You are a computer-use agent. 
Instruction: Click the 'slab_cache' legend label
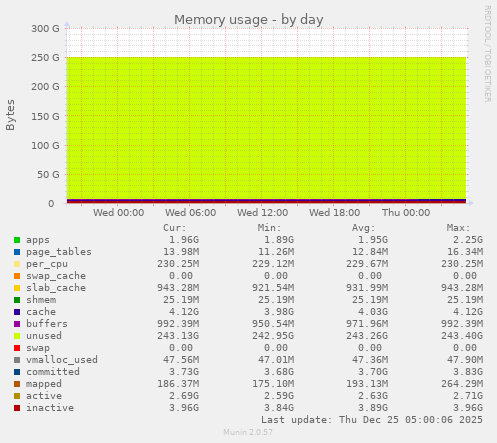(x=56, y=288)
